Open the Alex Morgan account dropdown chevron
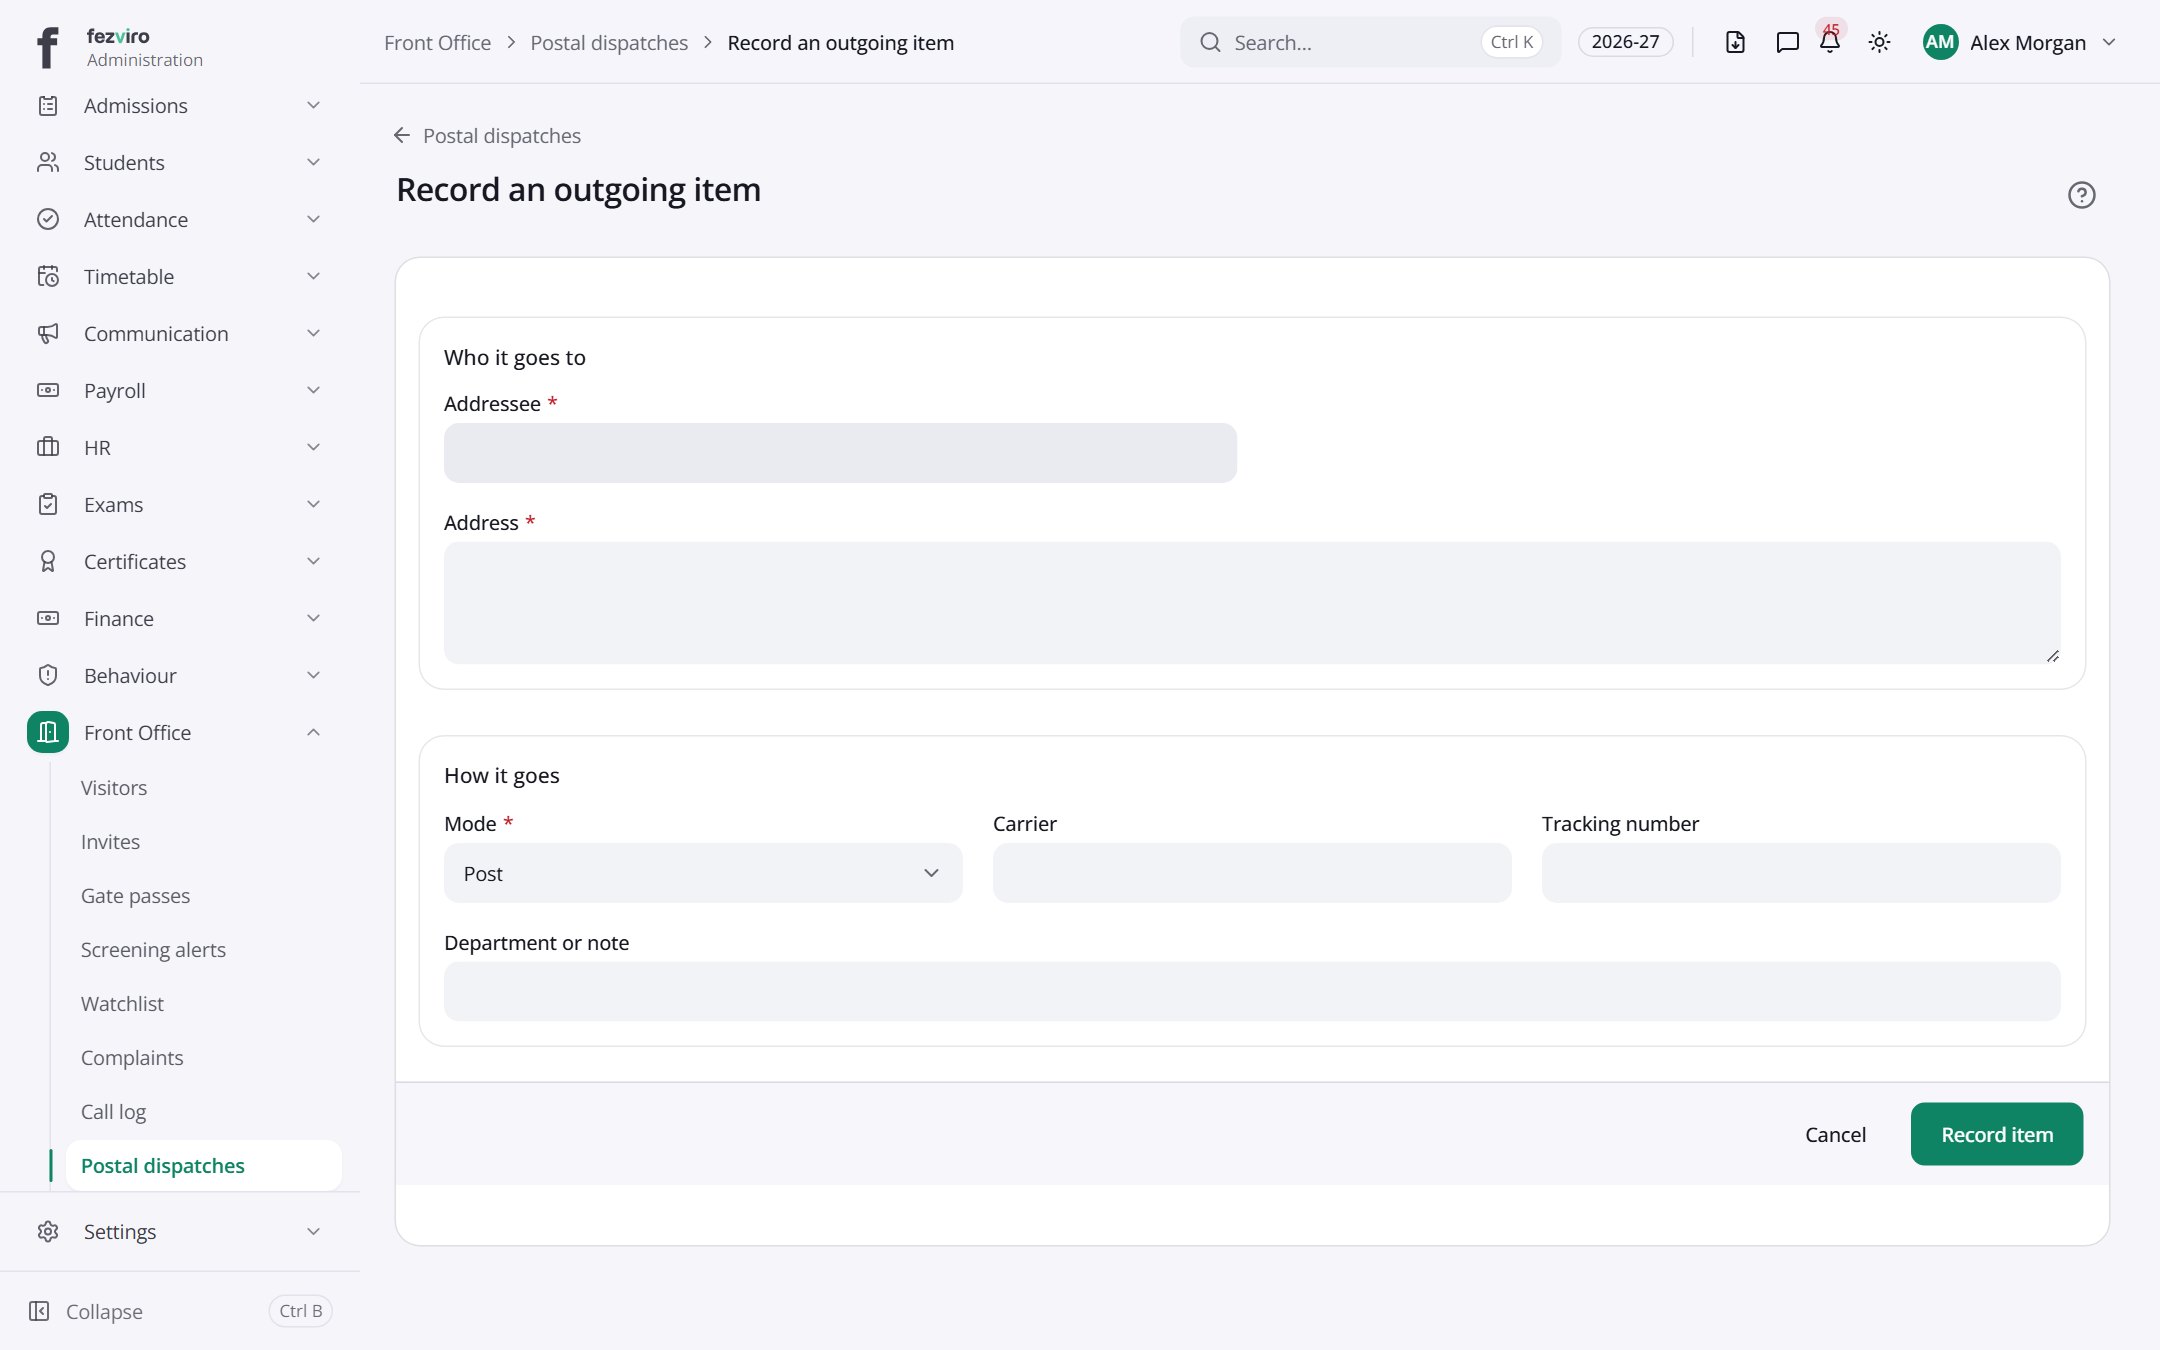 pos(2109,42)
